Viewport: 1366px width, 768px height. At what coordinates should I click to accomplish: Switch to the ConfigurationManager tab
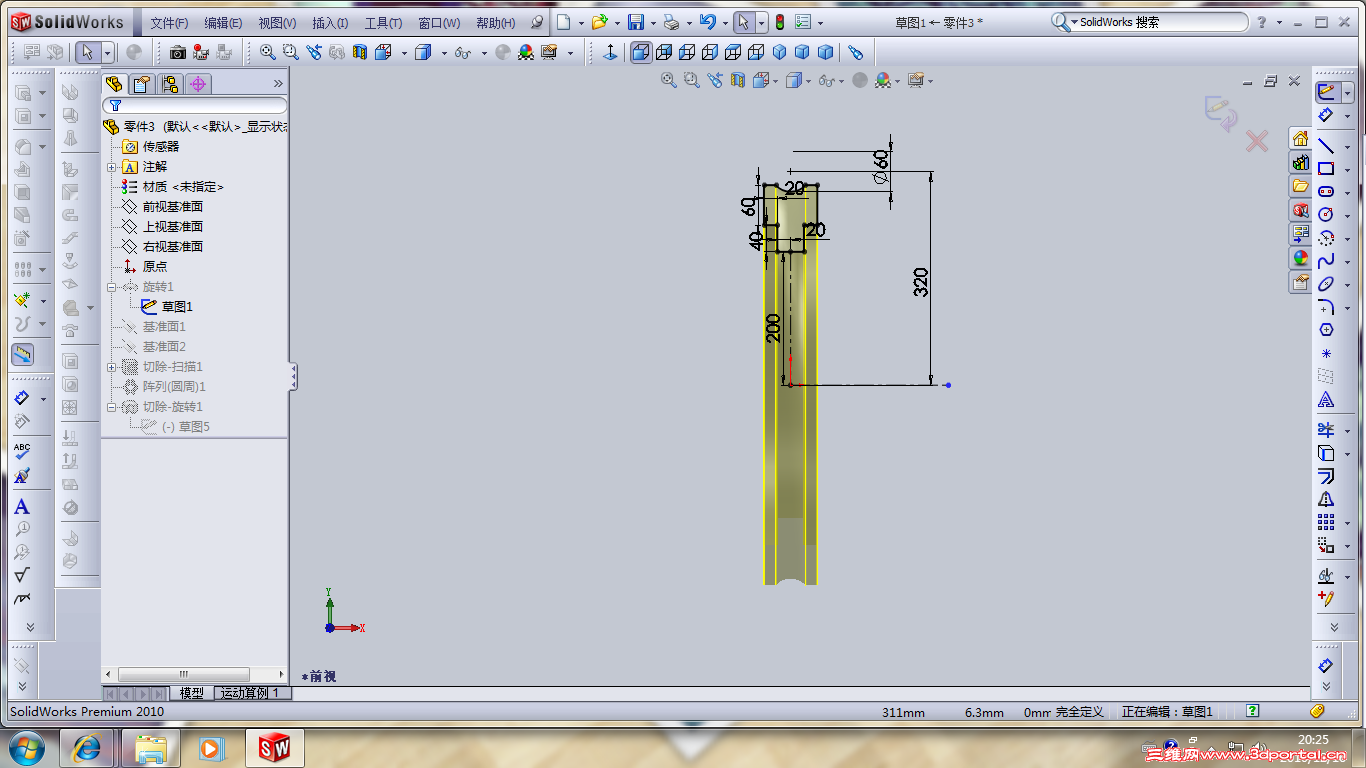pos(170,84)
